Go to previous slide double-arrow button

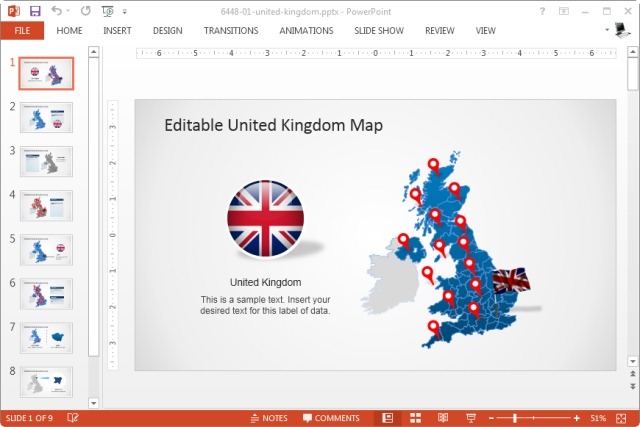coord(633,374)
